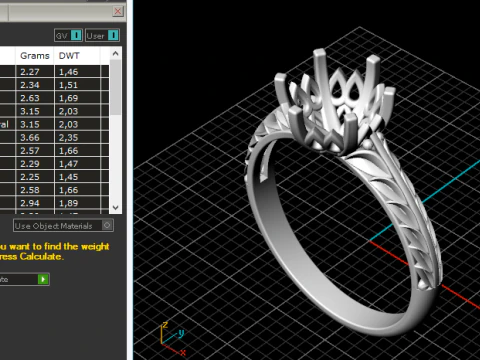Select the 1,89 DWT cell

click(x=77, y=203)
